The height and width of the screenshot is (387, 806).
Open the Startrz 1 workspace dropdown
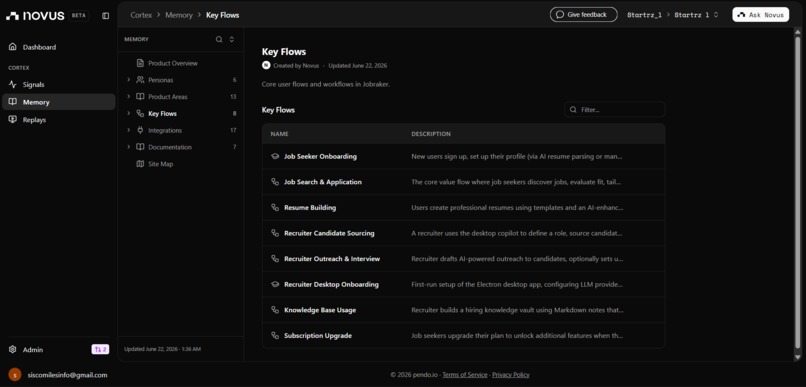pos(697,15)
